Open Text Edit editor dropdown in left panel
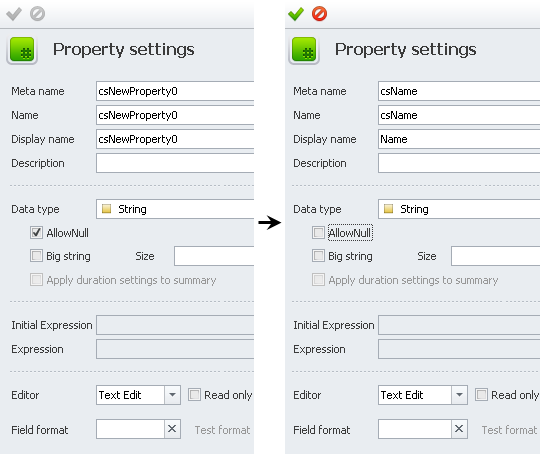This screenshot has height=454, width=540. coord(172,395)
